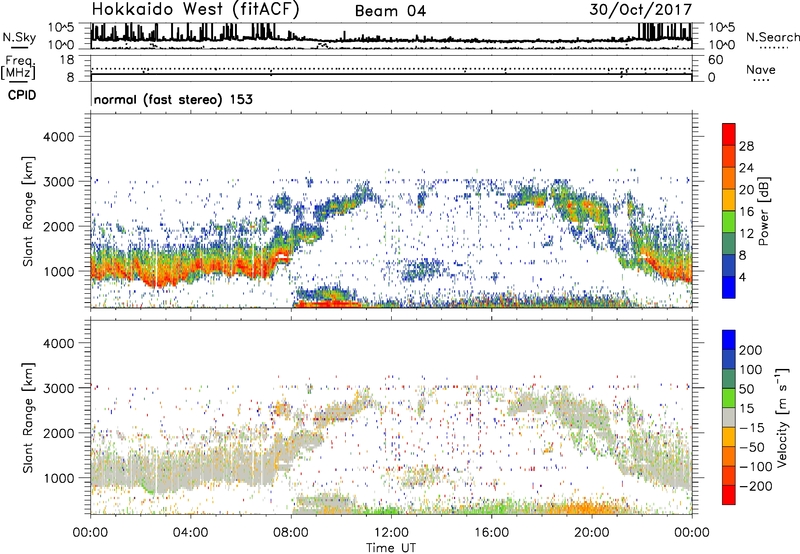Click the '60' Nave axis tick

(x=715, y=60)
